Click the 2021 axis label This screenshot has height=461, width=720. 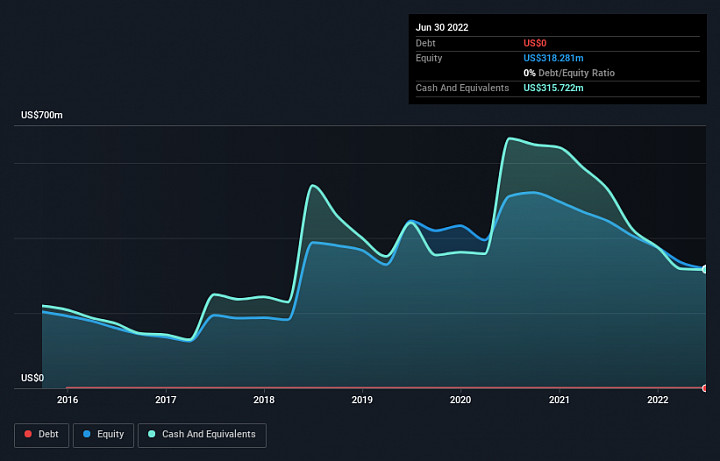pos(559,400)
